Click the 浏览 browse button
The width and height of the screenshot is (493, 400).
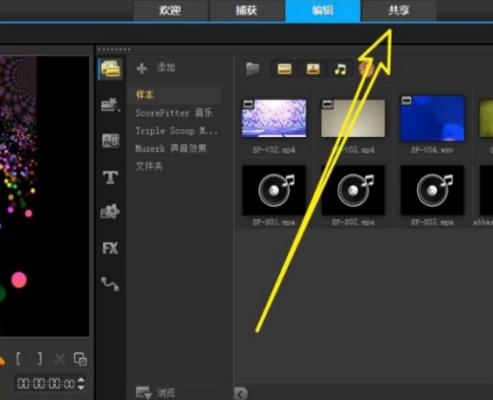156,393
